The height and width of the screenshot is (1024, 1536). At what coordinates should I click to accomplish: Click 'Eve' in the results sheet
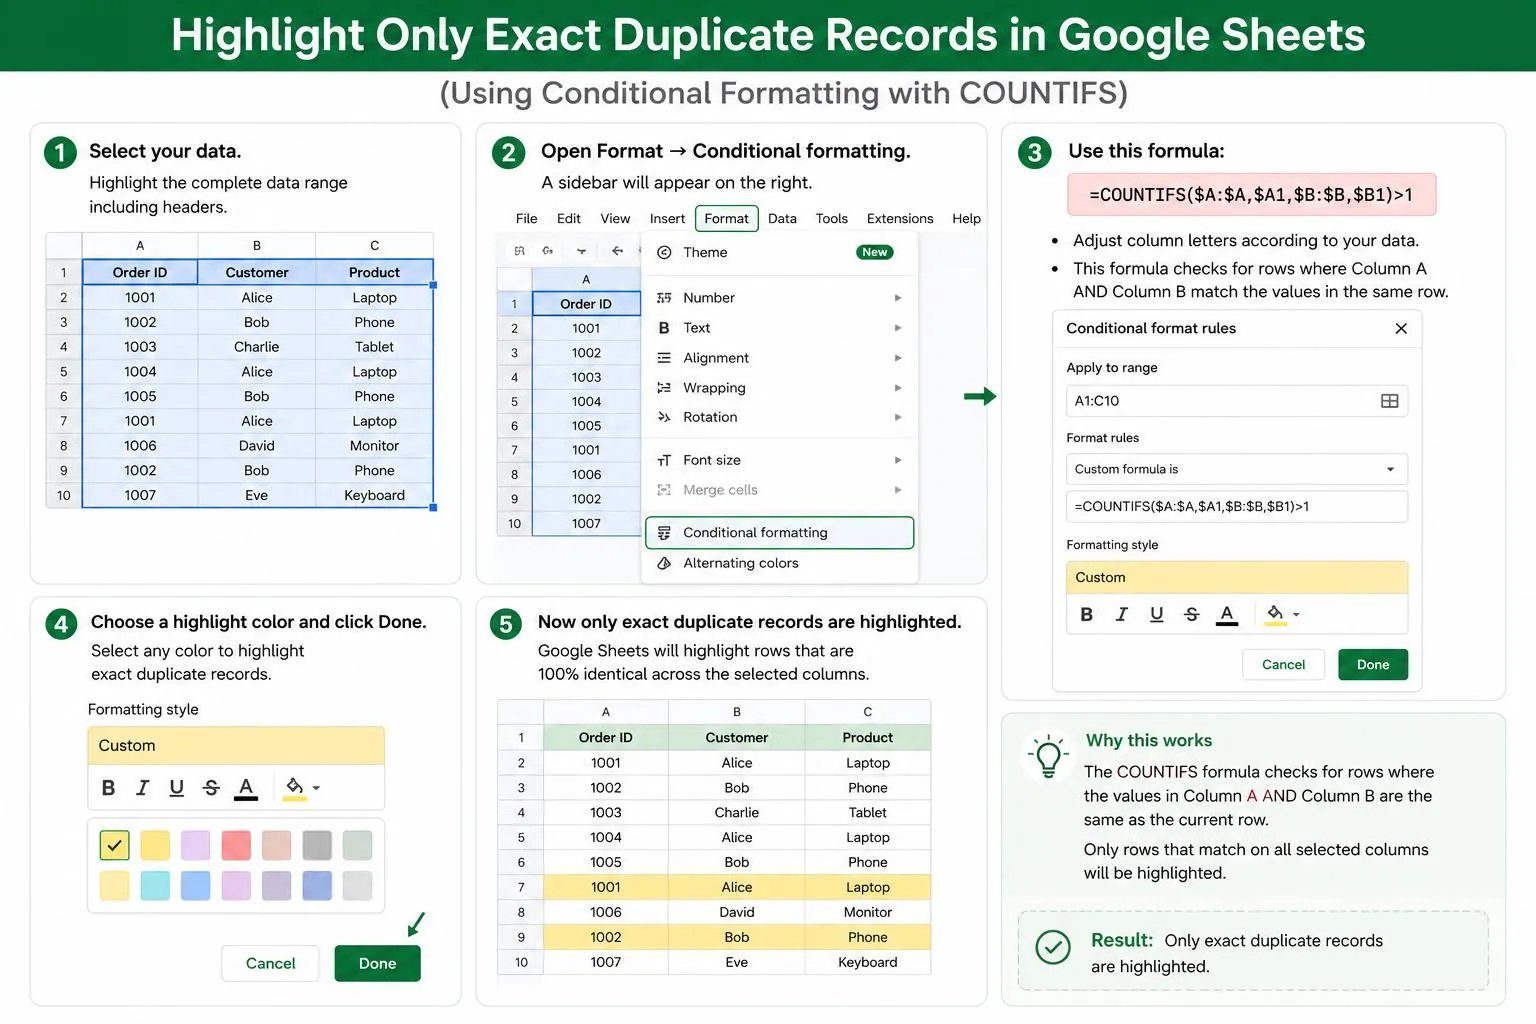[x=737, y=963]
